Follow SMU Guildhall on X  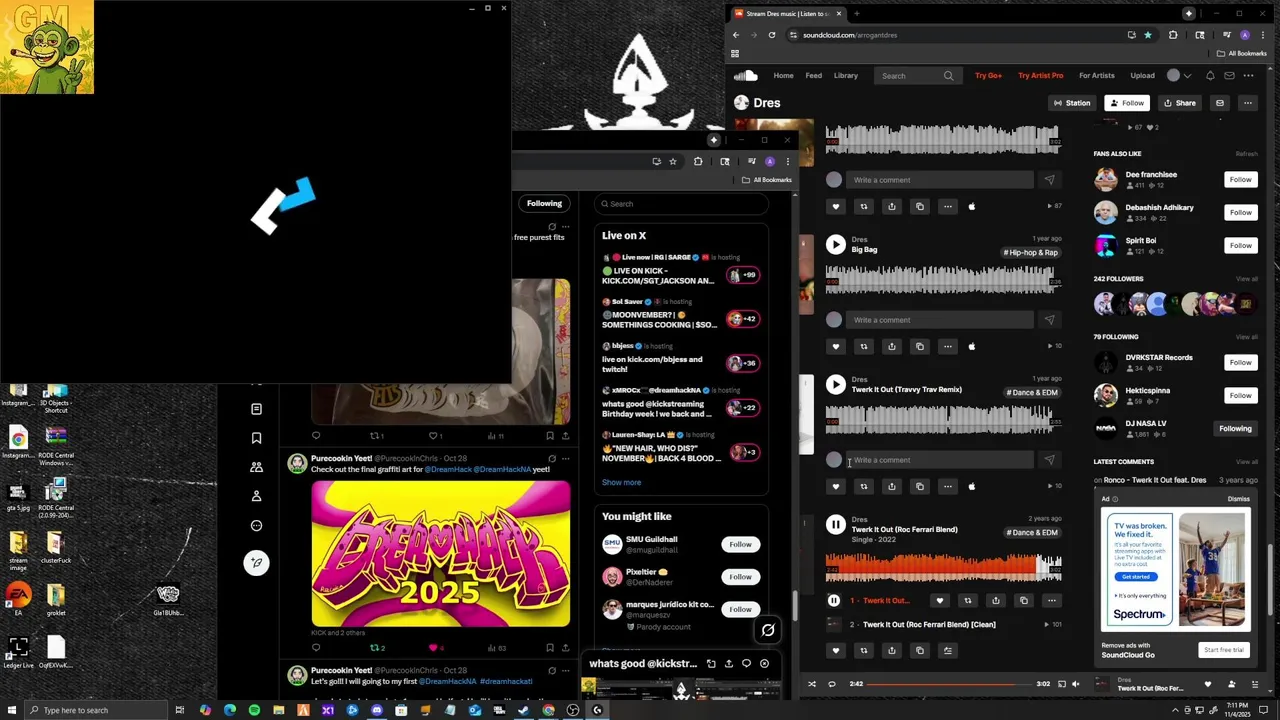pos(740,544)
